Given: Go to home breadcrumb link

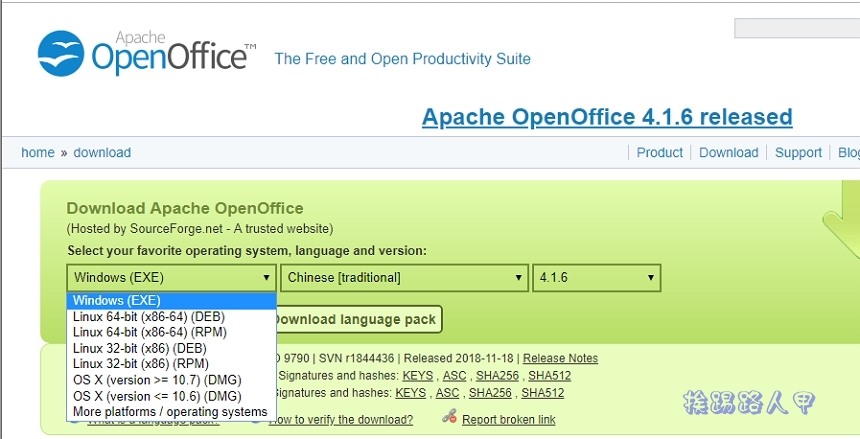Looking at the screenshot, I should pyautogui.click(x=38, y=153).
